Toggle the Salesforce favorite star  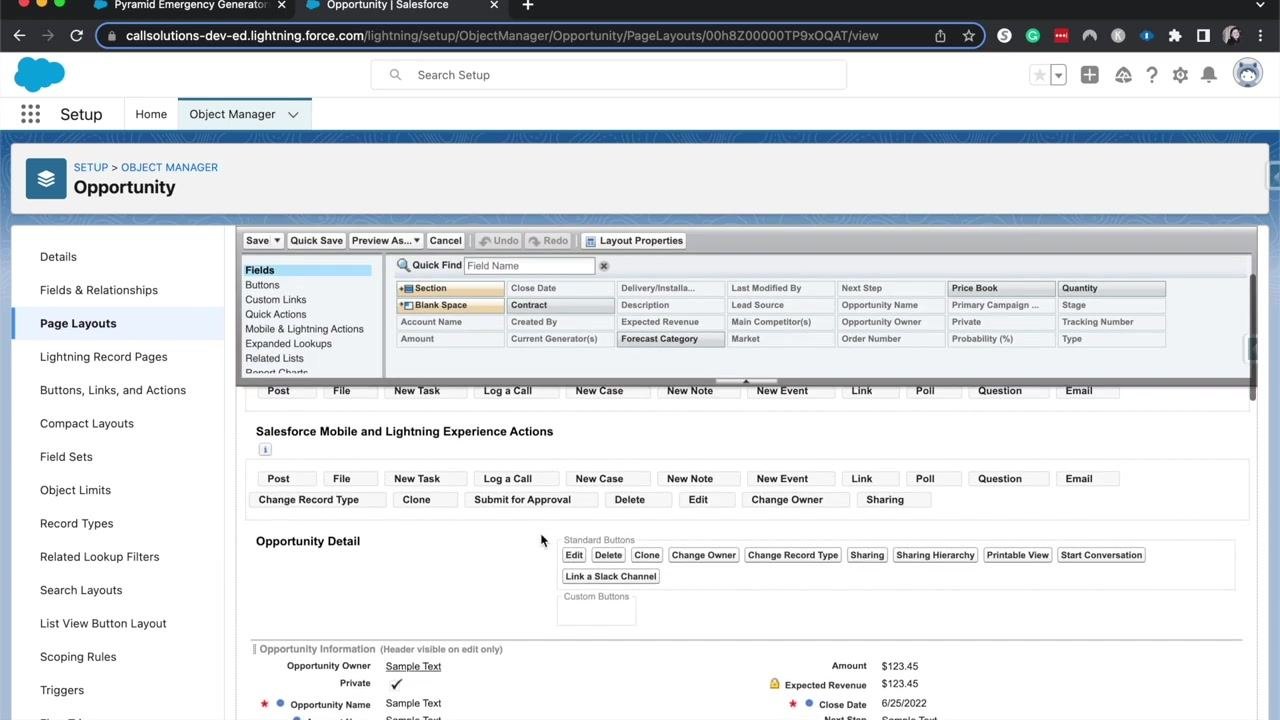(1040, 75)
